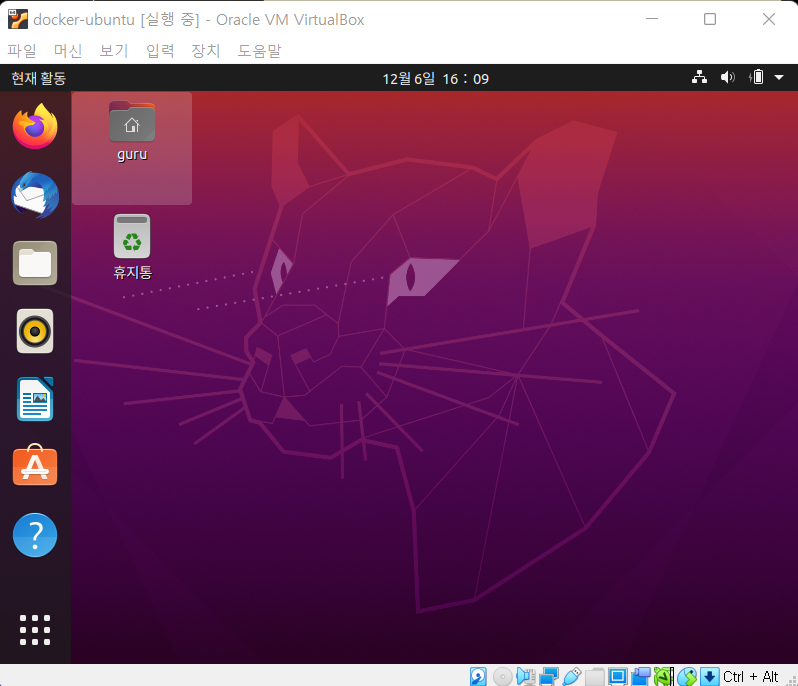798x686 pixels.
Task: Click the network adapters status icon
Action: 549,676
